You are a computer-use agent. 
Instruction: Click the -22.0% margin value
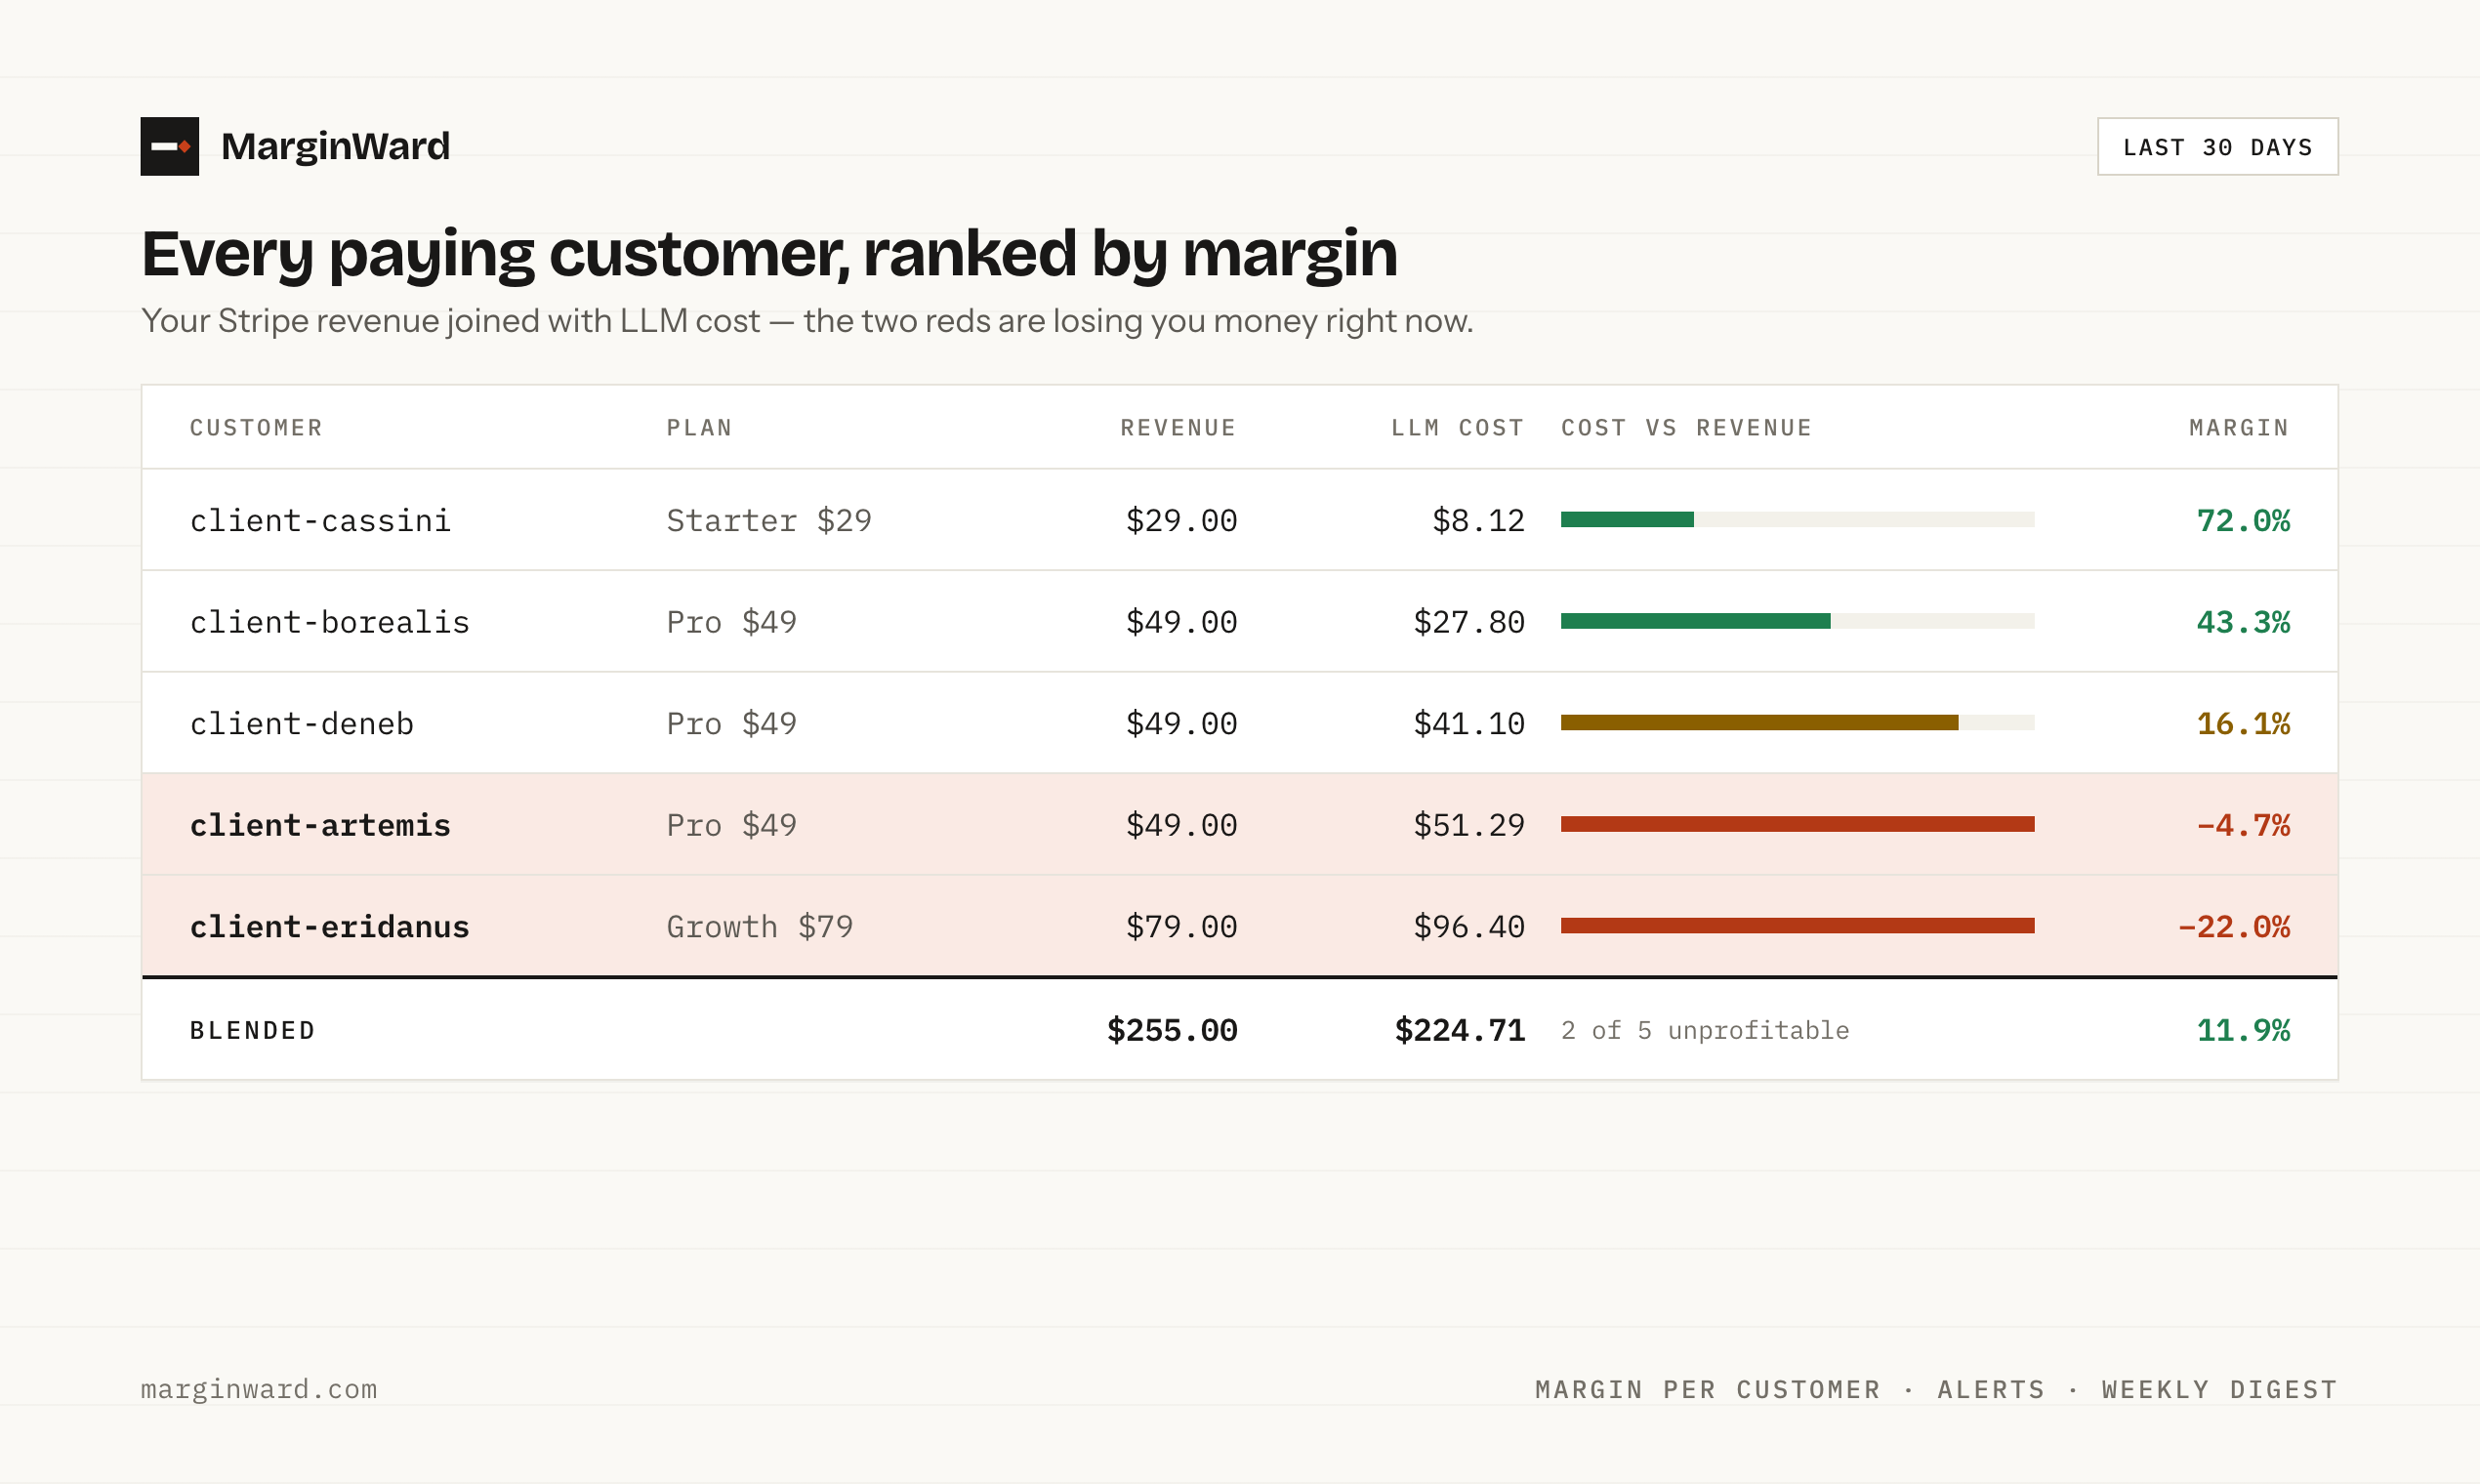tap(2233, 927)
